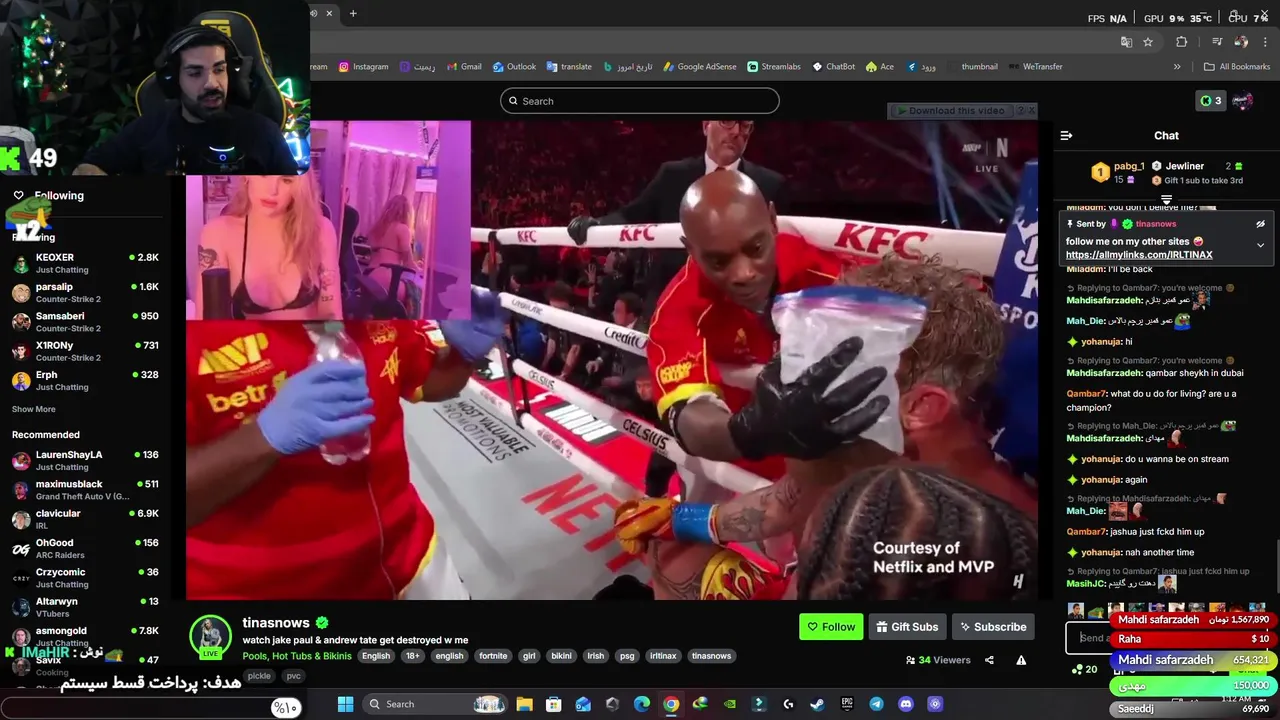Open the browser extensions puzzle icon
This screenshot has width=1280, height=720.
click(x=1182, y=42)
